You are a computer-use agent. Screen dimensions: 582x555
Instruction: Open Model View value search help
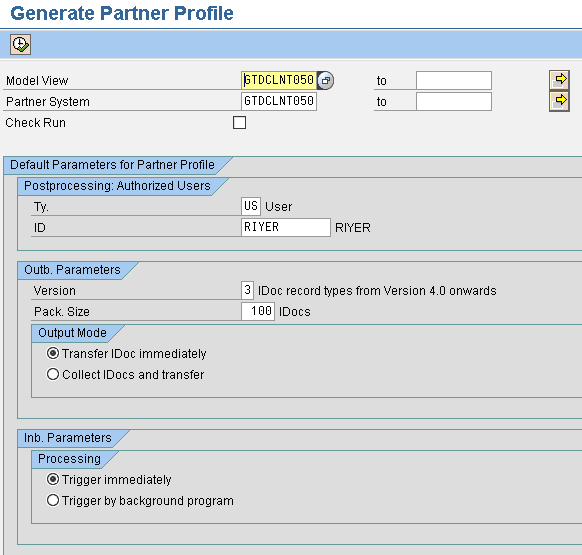[x=326, y=80]
